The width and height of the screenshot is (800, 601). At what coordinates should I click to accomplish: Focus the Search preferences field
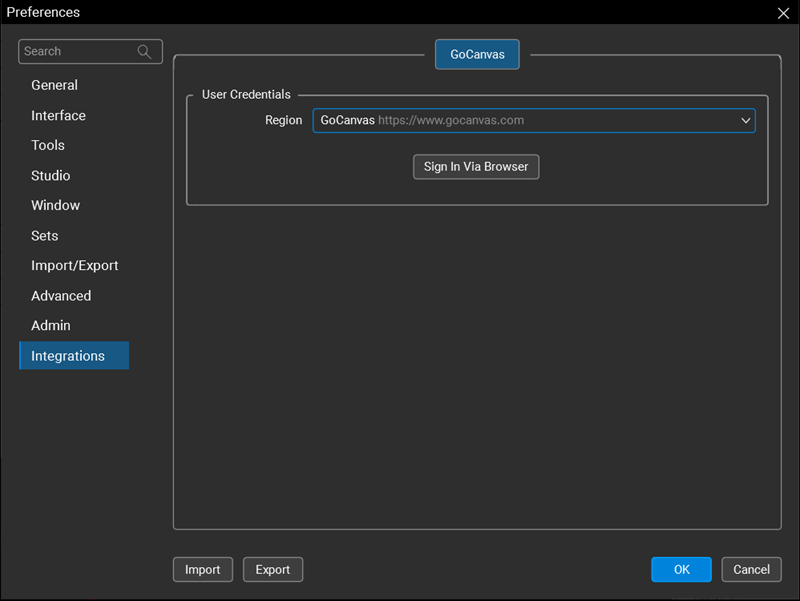(x=90, y=52)
